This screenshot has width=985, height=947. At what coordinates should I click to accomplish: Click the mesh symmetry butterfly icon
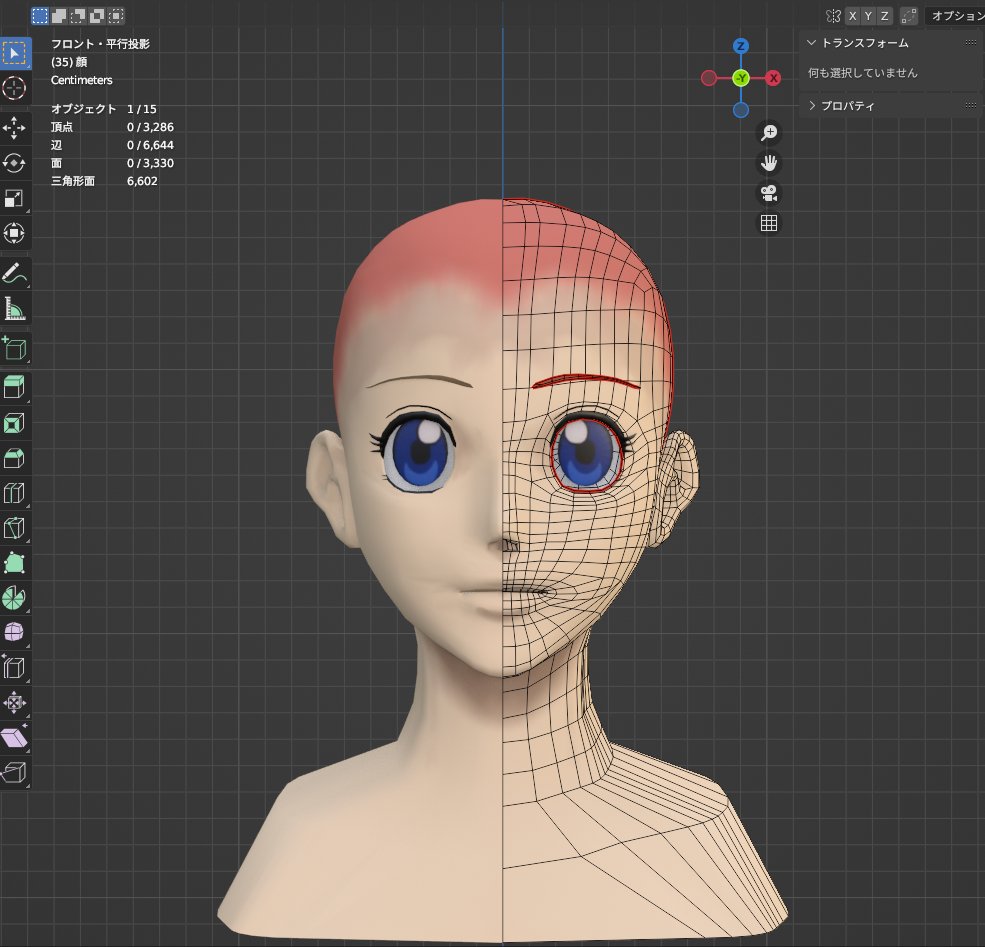pos(833,16)
